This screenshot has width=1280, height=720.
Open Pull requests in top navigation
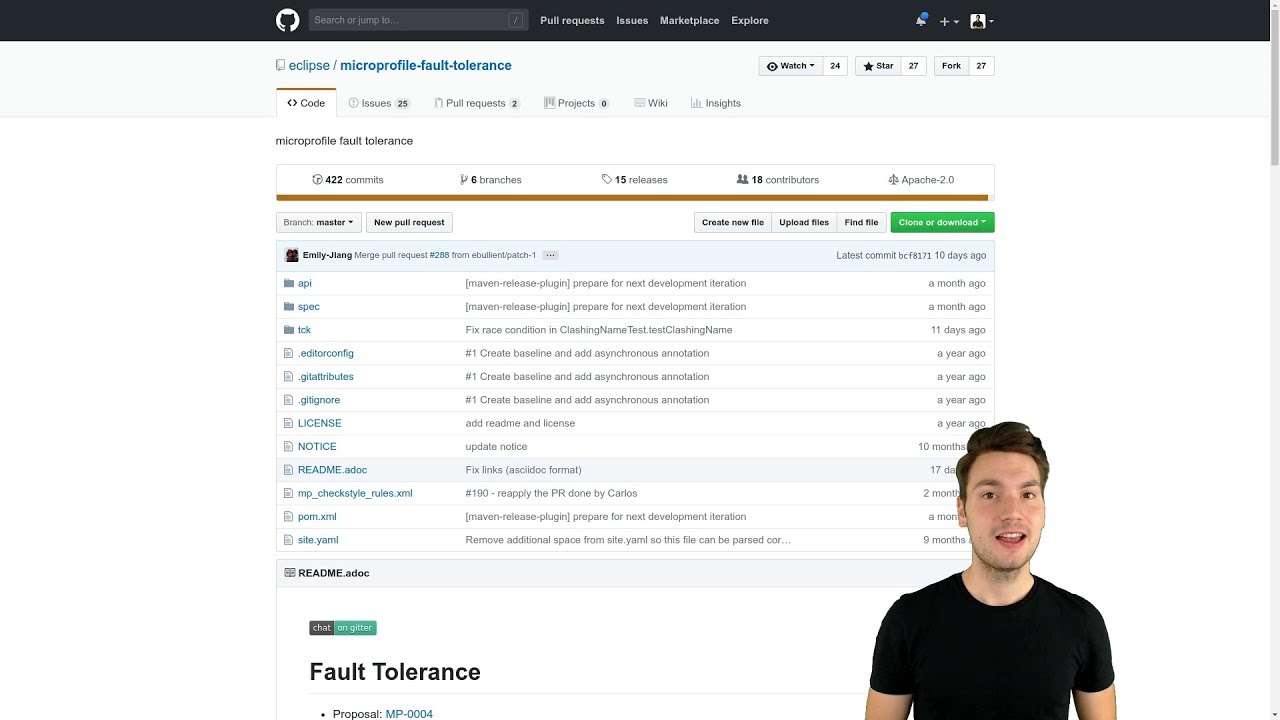click(572, 20)
